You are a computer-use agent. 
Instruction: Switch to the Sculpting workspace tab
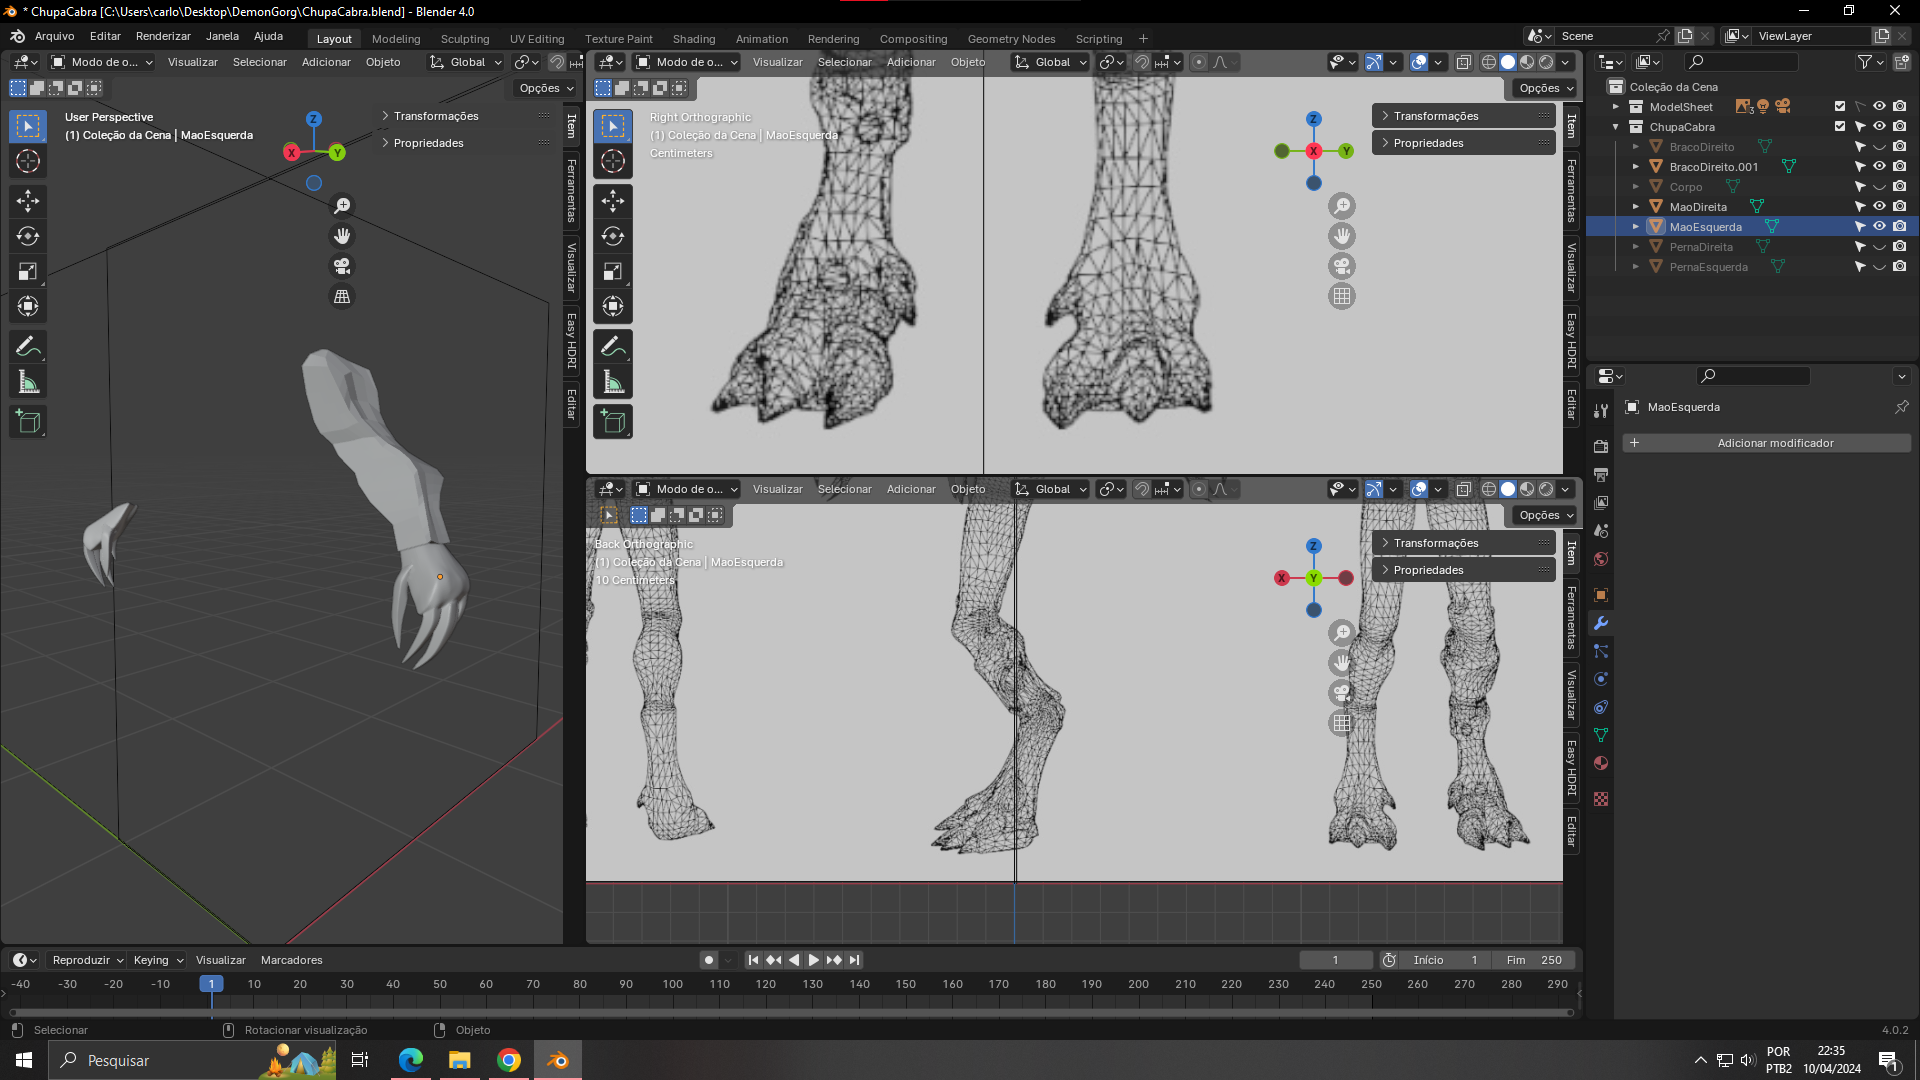coord(465,39)
